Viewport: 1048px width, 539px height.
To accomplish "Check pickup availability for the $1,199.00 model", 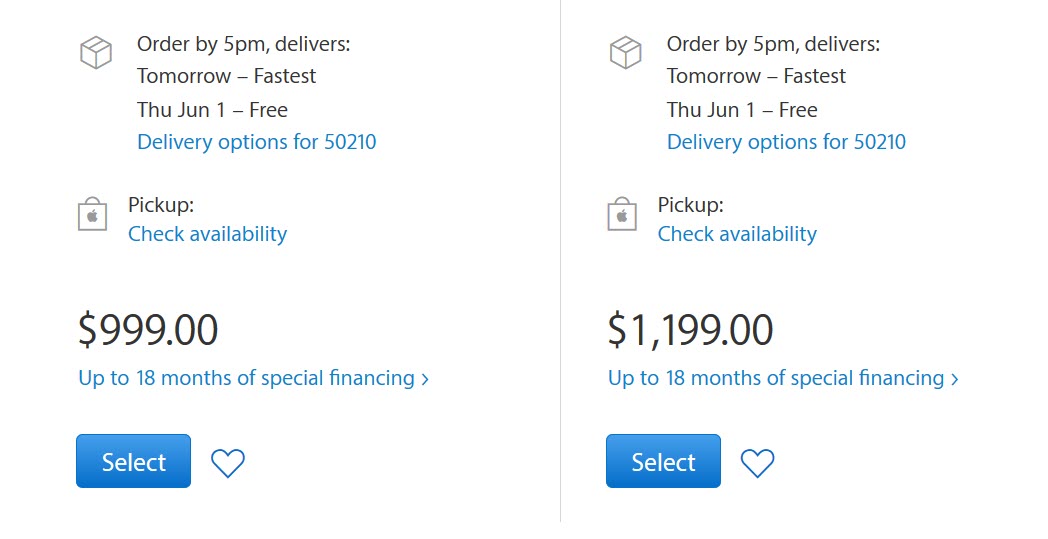I will [737, 234].
